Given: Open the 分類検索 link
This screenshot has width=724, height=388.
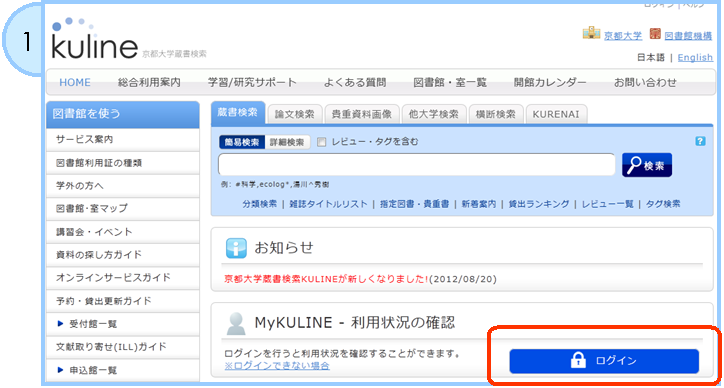Looking at the screenshot, I should pos(259,204).
